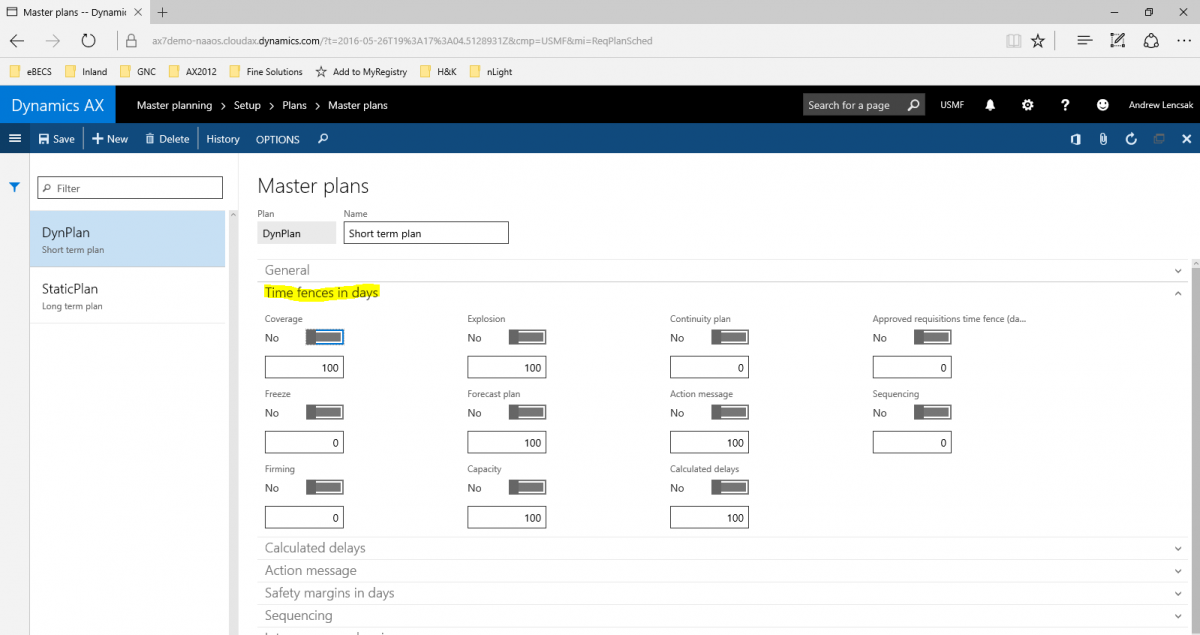Viewport: 1200px width, 635px height.
Task: Reload the page with browser refresh
Action: [x=89, y=41]
